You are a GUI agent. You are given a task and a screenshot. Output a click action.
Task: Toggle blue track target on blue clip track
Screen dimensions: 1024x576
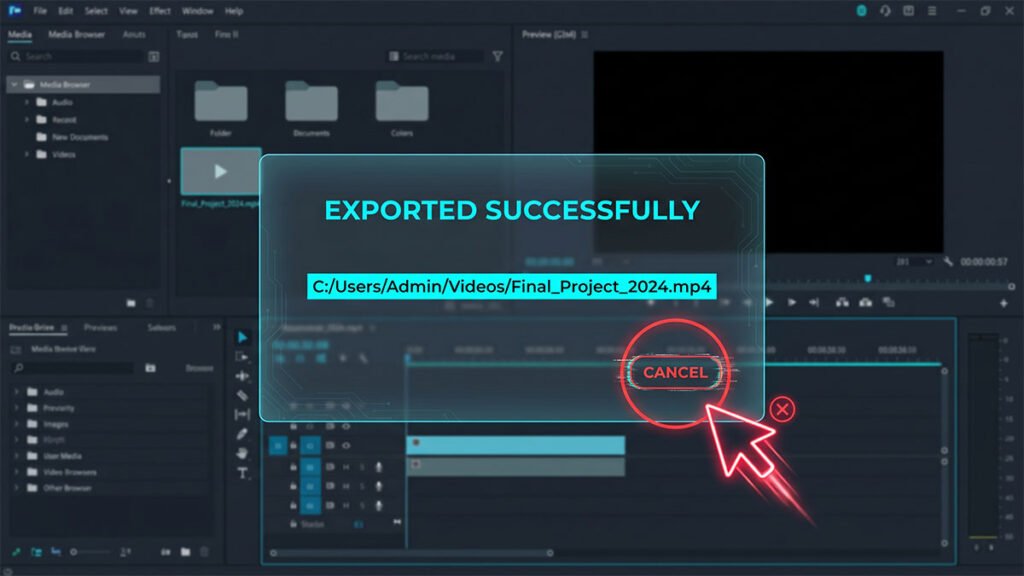(310, 445)
